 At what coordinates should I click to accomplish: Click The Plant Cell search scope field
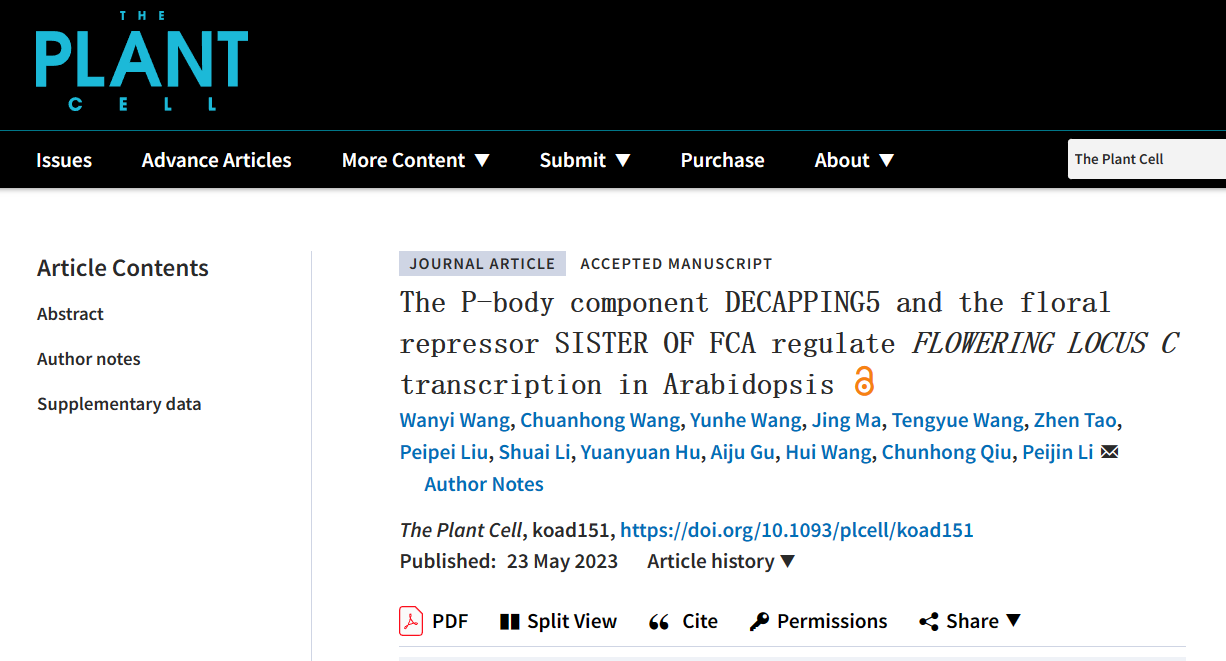(1146, 159)
